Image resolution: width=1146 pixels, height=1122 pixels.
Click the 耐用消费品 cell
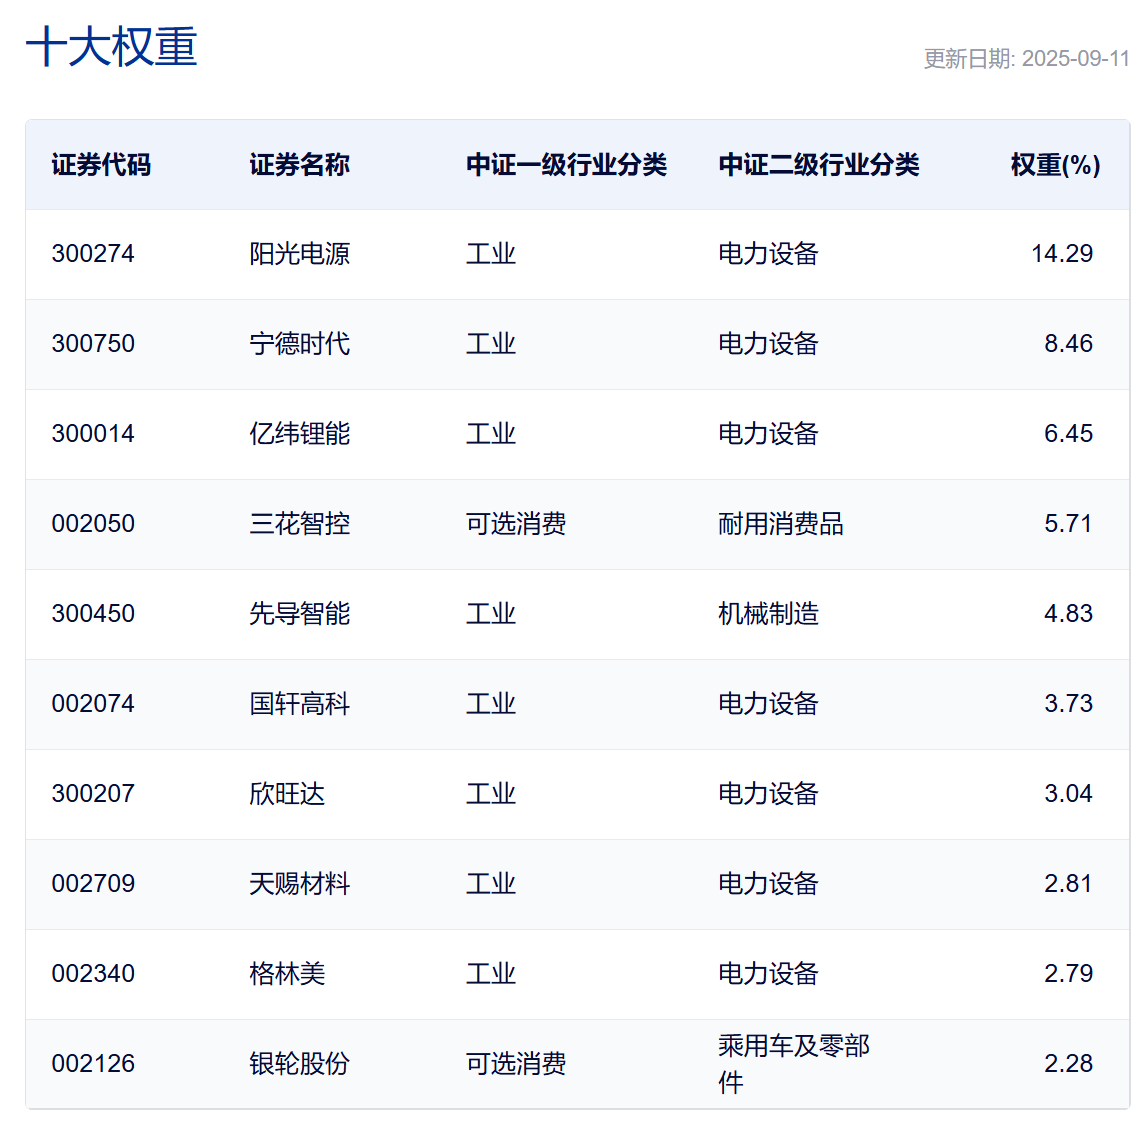781,523
